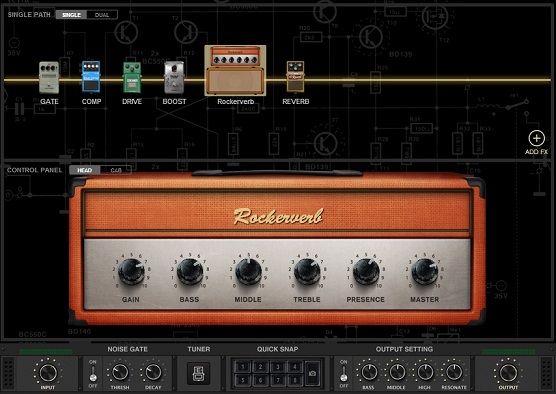556x394 pixels.
Task: Click the NOISE GATE heading
Action: 127,349
